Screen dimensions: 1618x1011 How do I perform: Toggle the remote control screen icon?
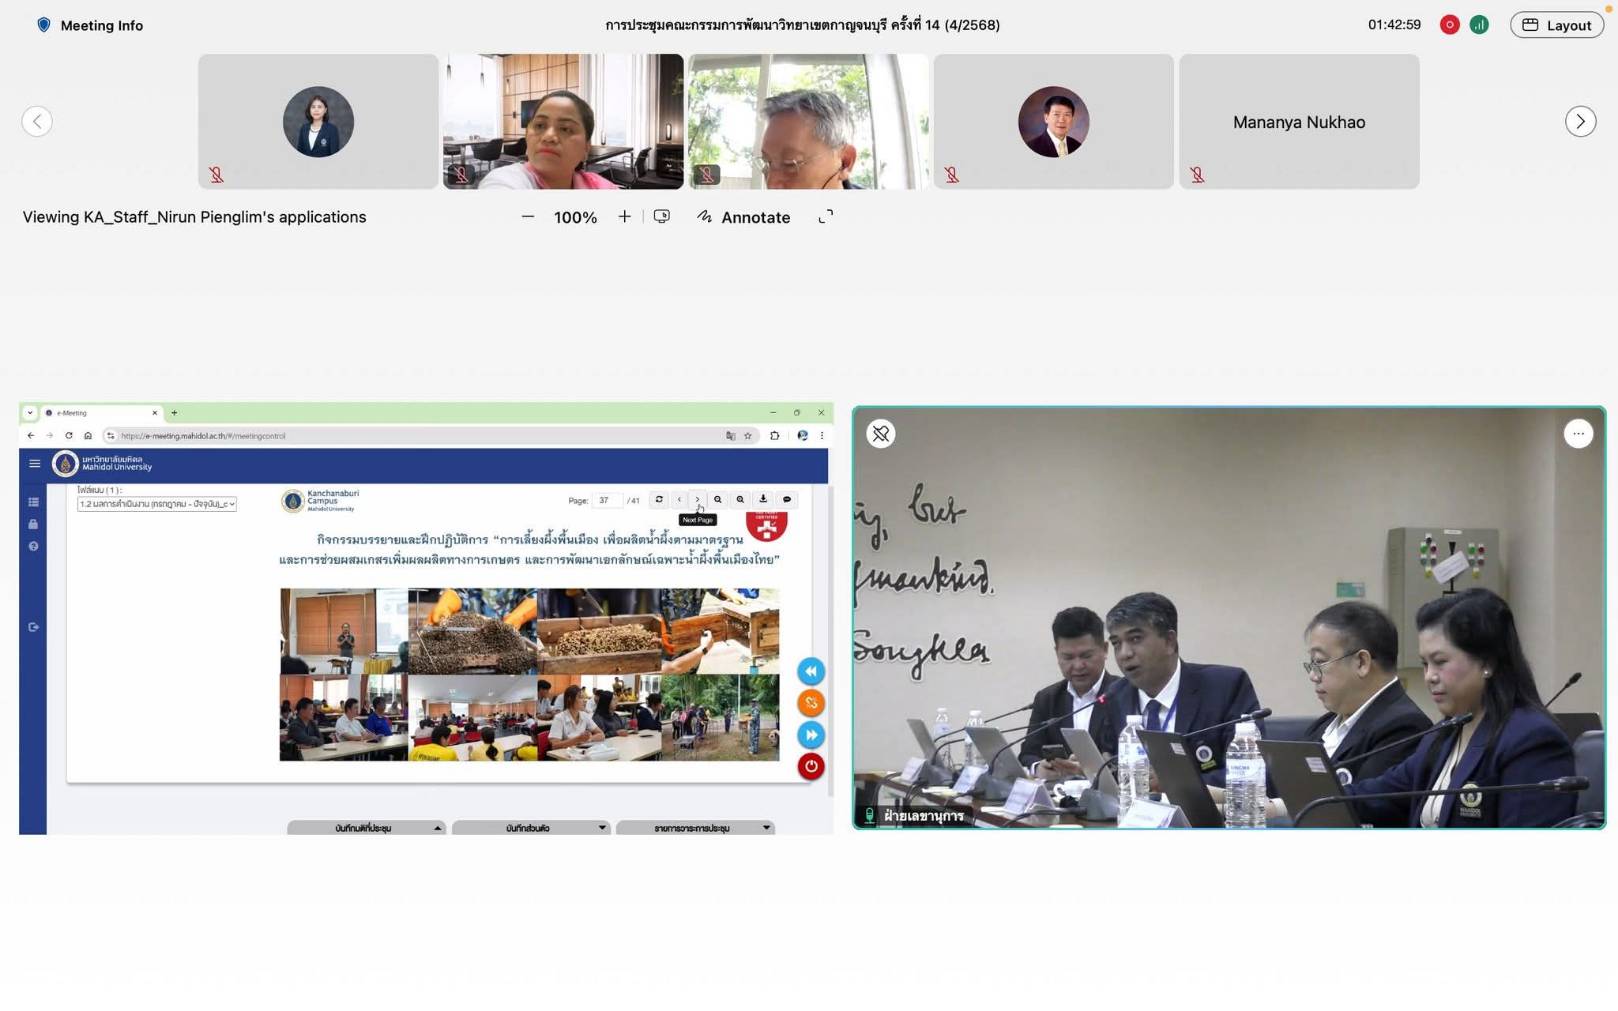pos(662,217)
